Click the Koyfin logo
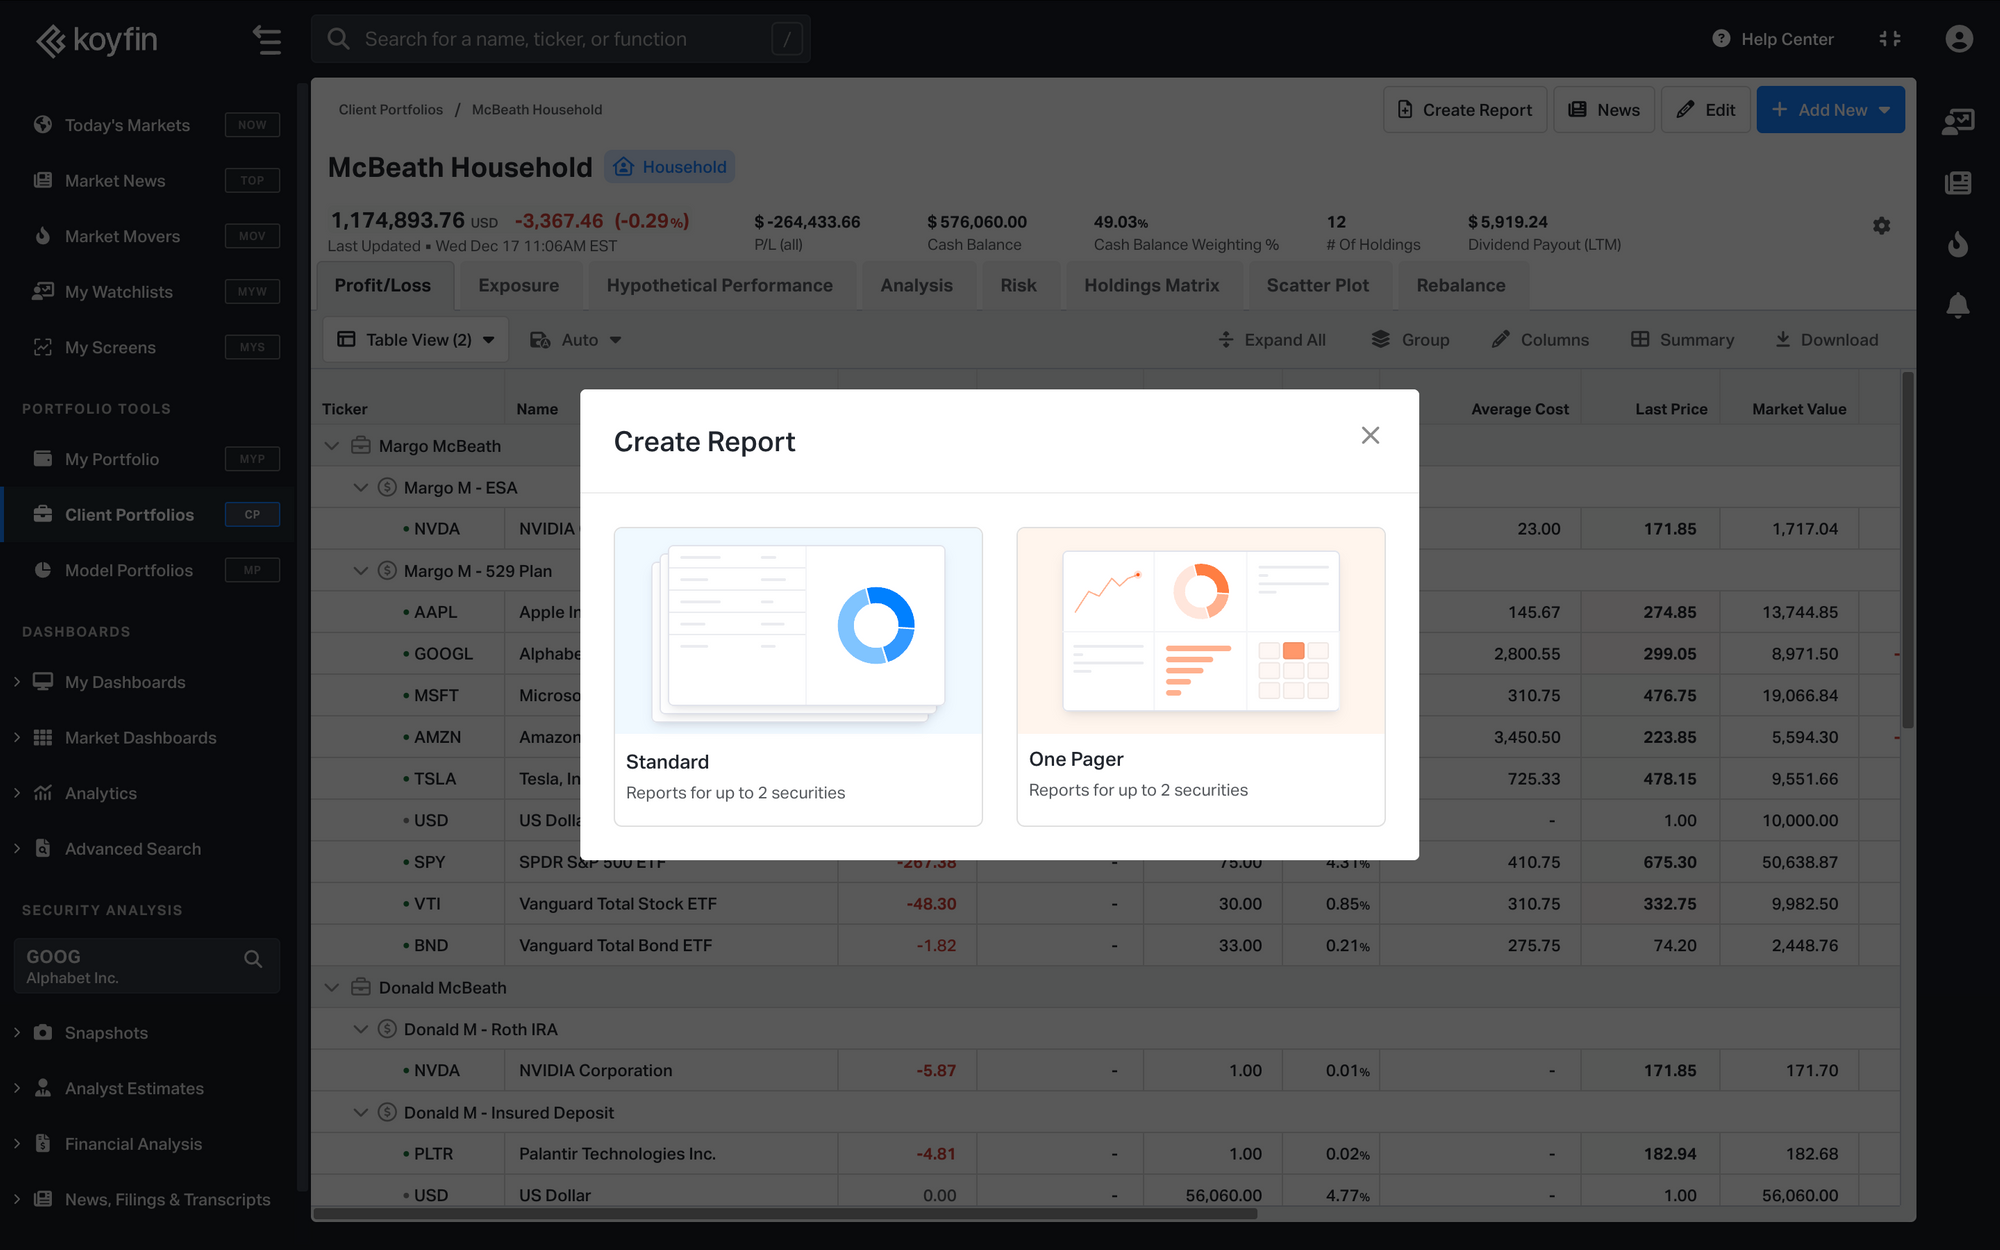Screen dimensions: 2000x1250 (x=97, y=40)
